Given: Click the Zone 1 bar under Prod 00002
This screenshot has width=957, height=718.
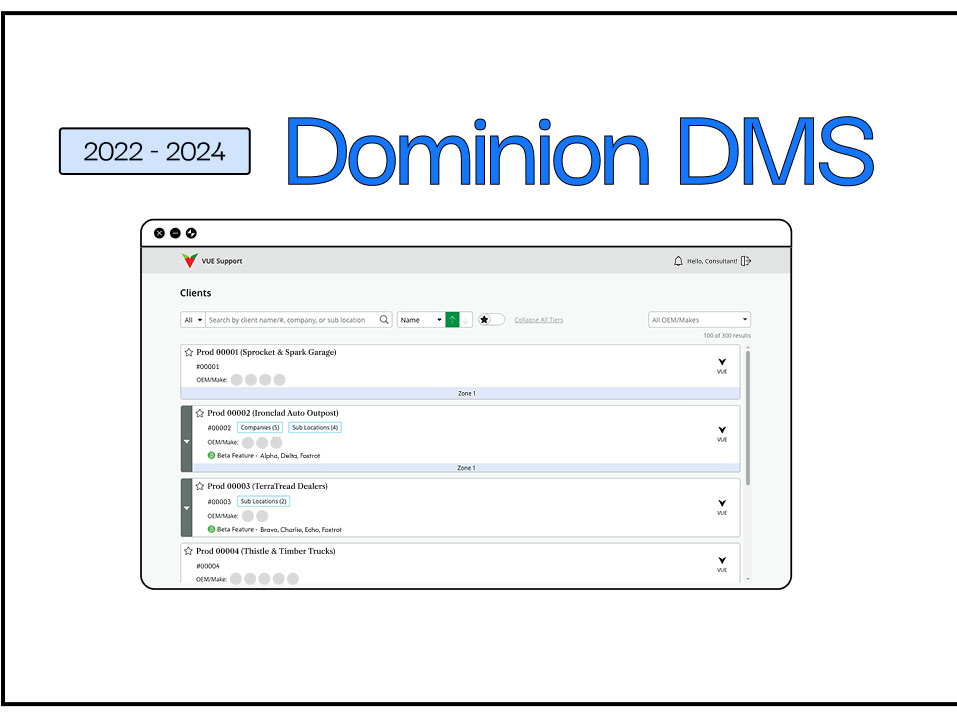Looking at the screenshot, I should click(467, 468).
